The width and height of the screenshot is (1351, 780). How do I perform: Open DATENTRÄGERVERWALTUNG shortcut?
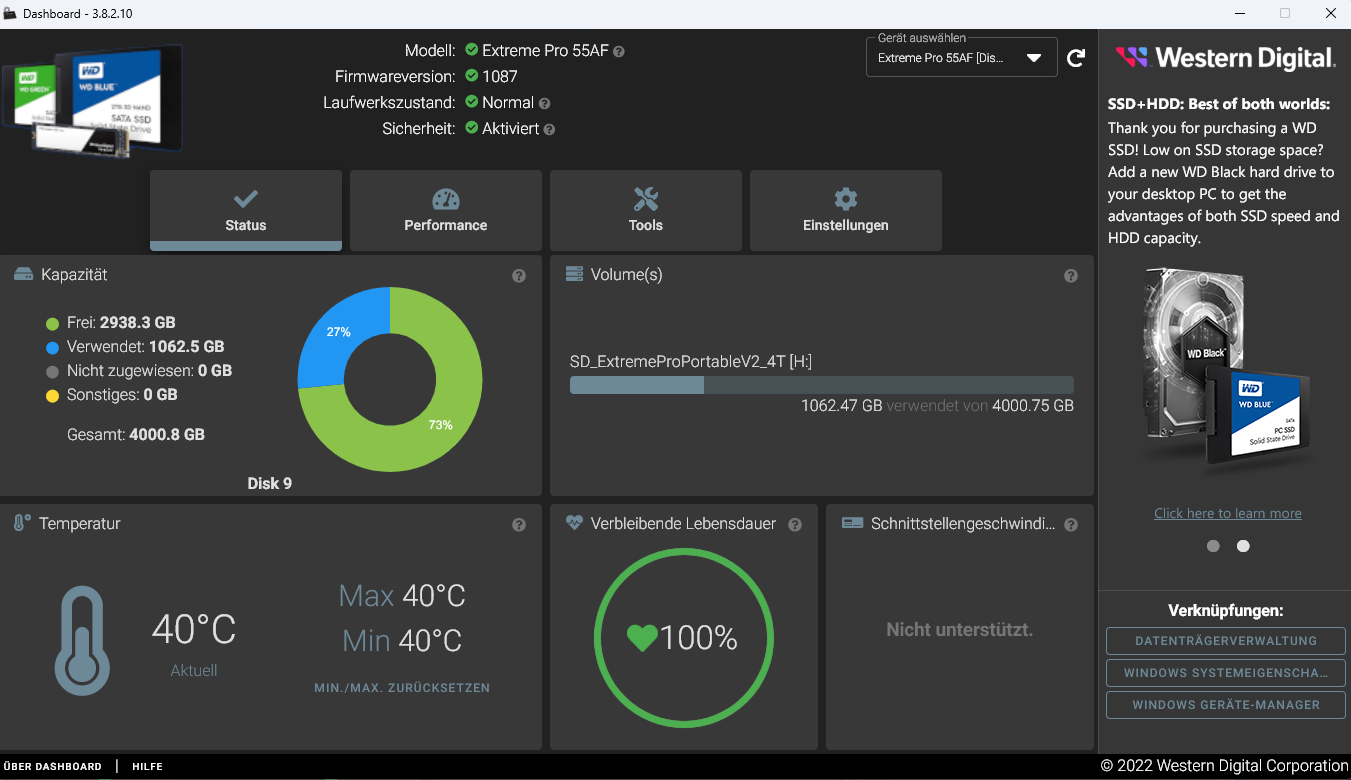1226,641
